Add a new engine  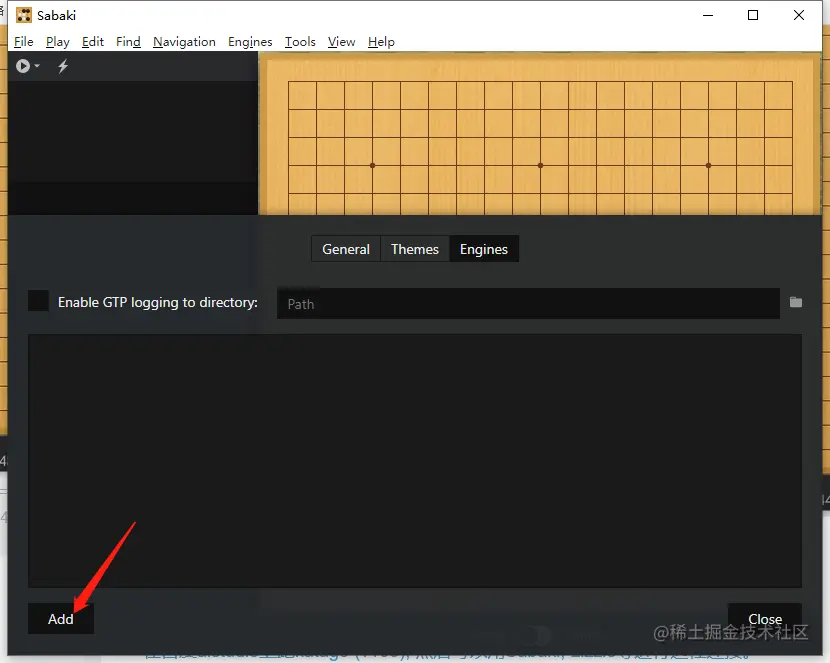click(61, 619)
